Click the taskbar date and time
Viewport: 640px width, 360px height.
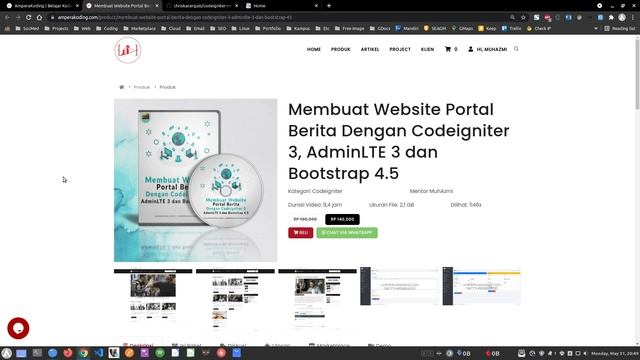(615, 353)
